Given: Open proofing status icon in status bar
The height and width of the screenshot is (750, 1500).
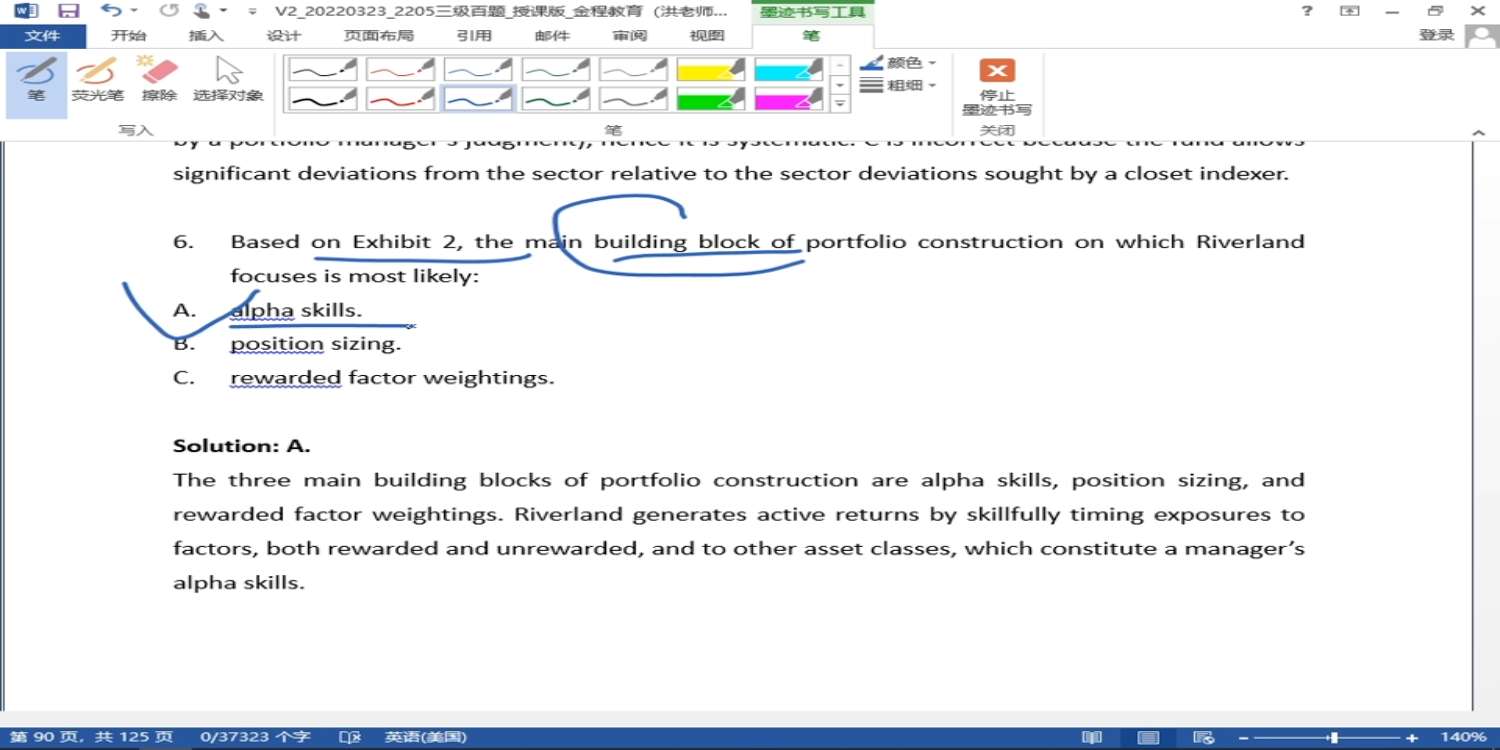Looking at the screenshot, I should click(x=350, y=737).
